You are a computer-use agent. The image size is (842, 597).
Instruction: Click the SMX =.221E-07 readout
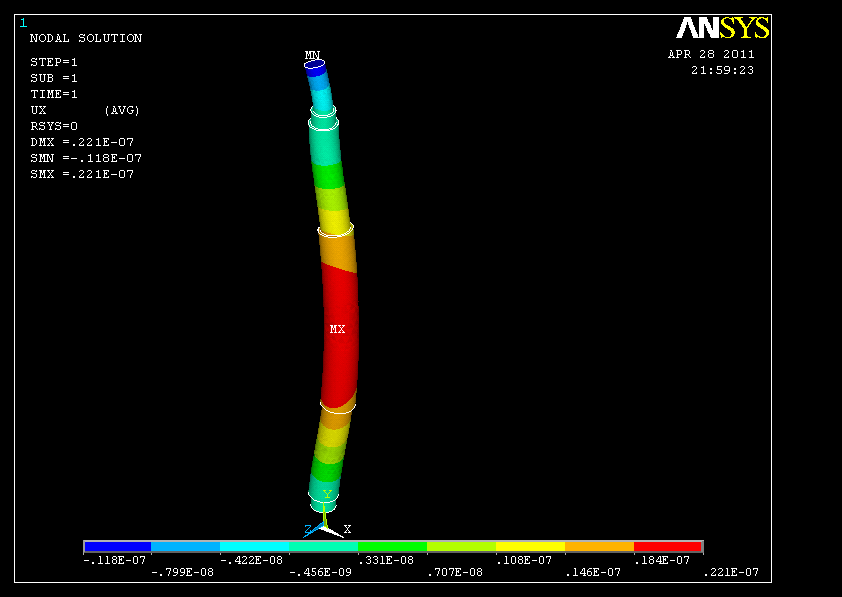click(82, 174)
